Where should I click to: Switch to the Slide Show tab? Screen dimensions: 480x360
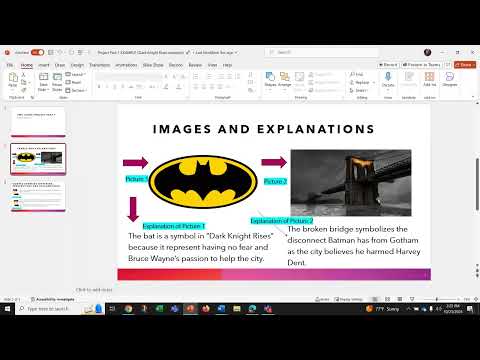(x=153, y=65)
